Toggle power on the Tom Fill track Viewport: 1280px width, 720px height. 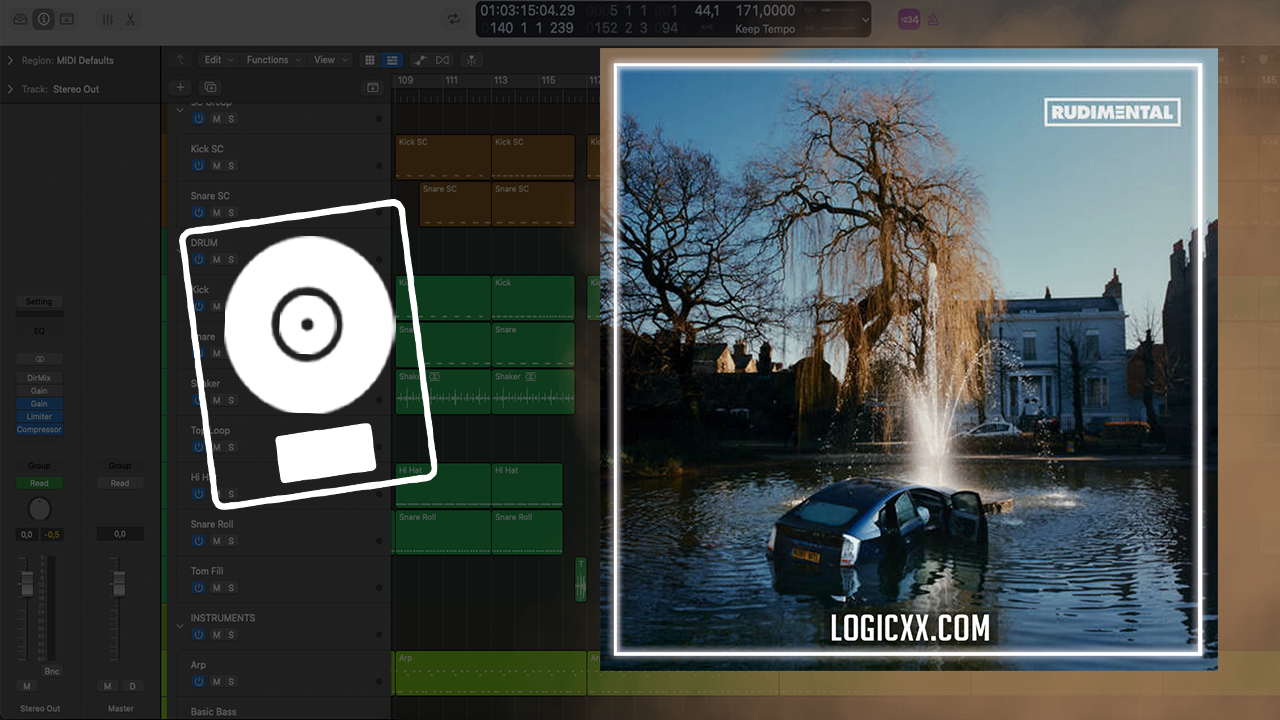pyautogui.click(x=198, y=588)
